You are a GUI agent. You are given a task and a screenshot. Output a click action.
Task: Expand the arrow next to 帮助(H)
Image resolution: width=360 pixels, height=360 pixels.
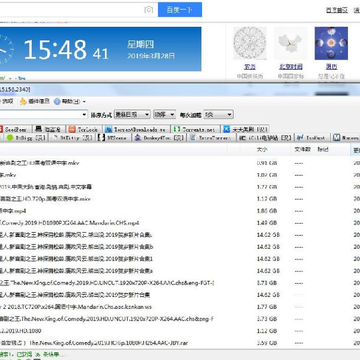[84, 102]
